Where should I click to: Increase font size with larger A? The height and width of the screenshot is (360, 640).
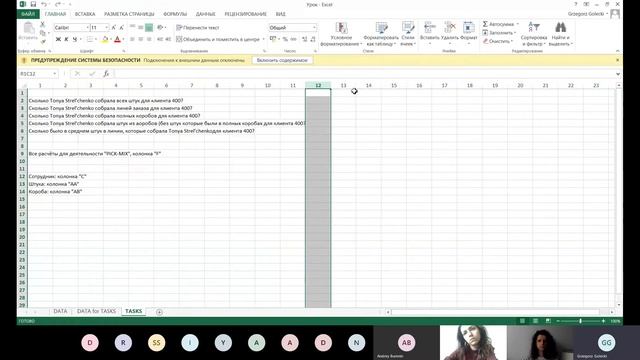114,27
